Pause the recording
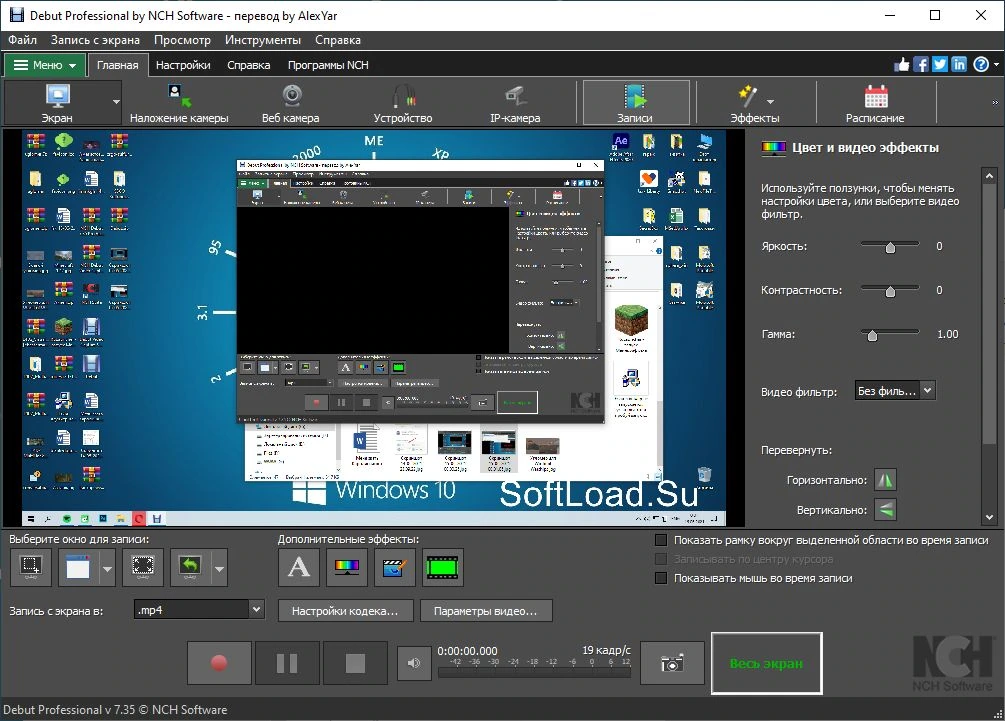1005x721 pixels. pos(287,663)
